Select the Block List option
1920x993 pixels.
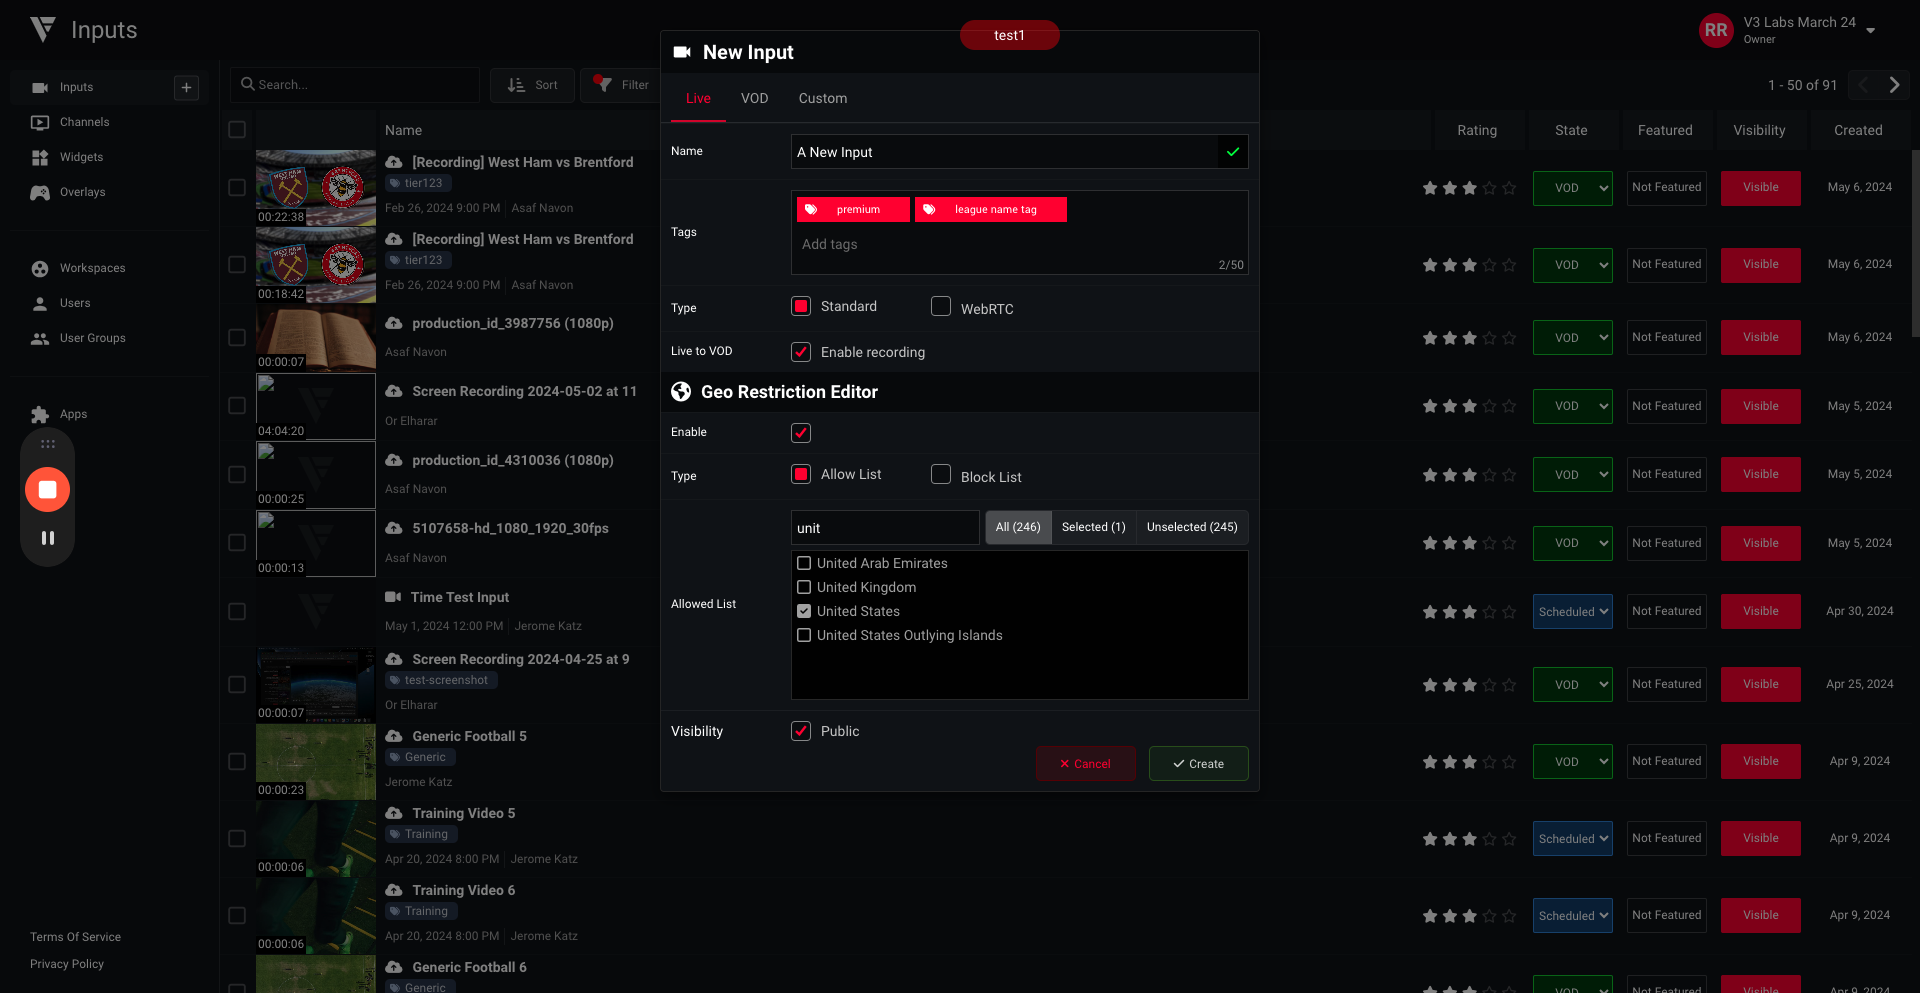(x=941, y=474)
